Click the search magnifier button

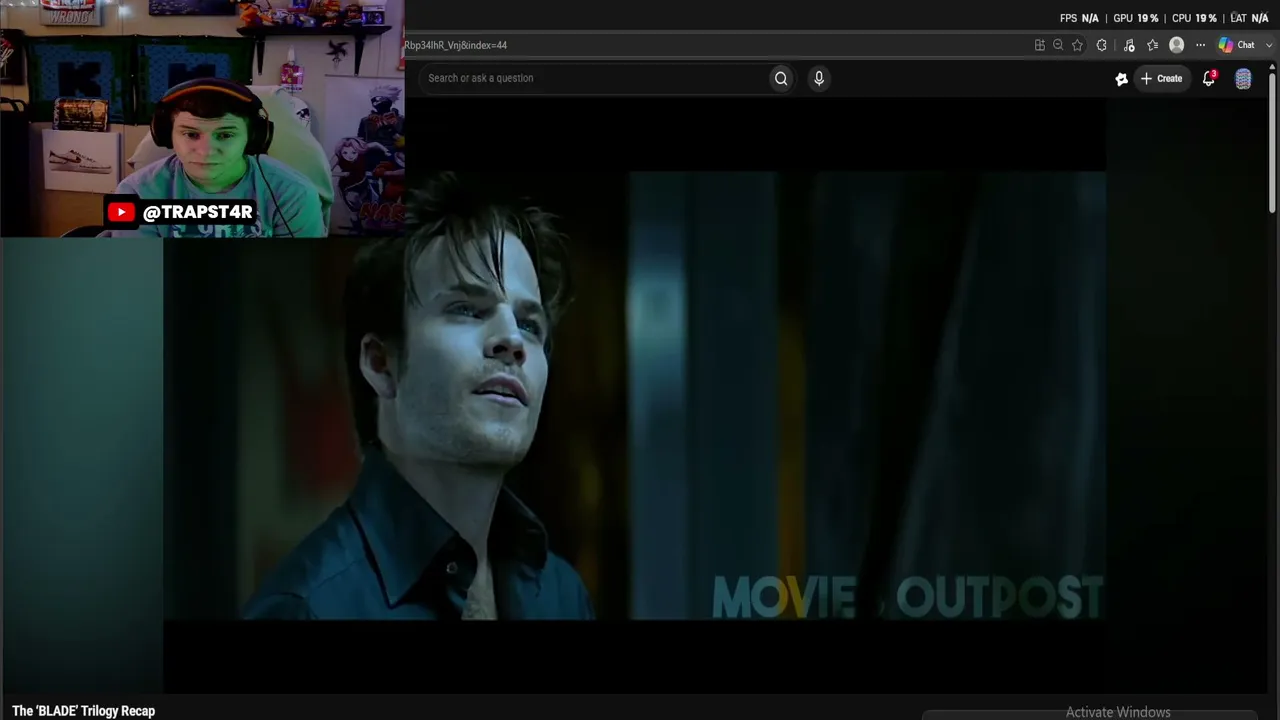(x=781, y=78)
